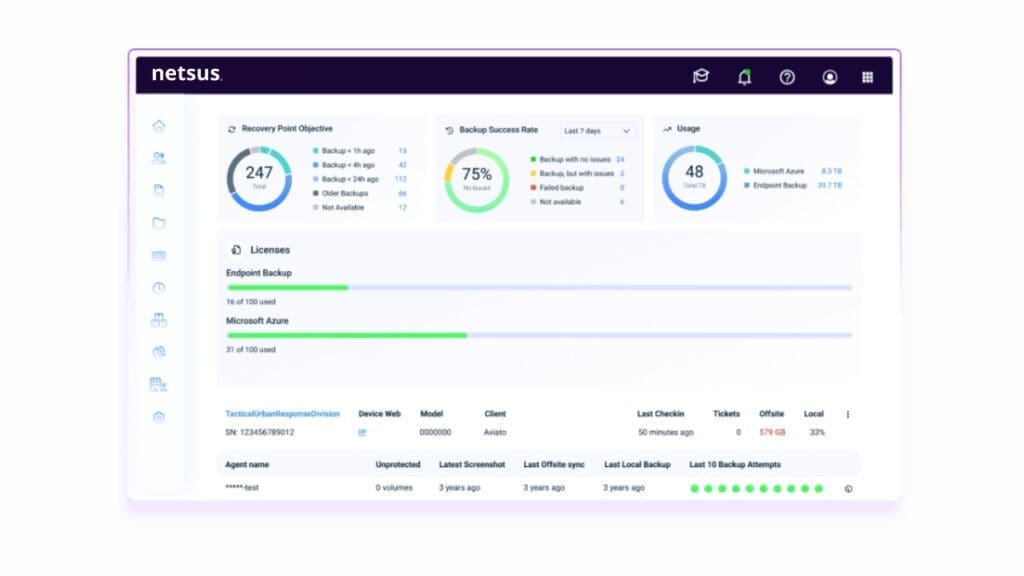Open the Last 7 days dropdown
Image resolution: width=1024 pixels, height=576 pixels.
(597, 131)
